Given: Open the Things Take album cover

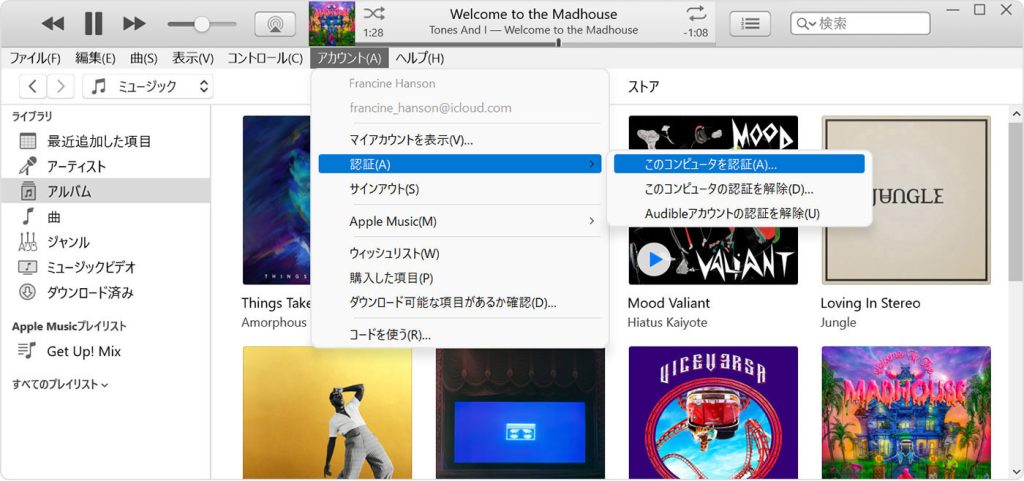Looking at the screenshot, I should (x=277, y=200).
